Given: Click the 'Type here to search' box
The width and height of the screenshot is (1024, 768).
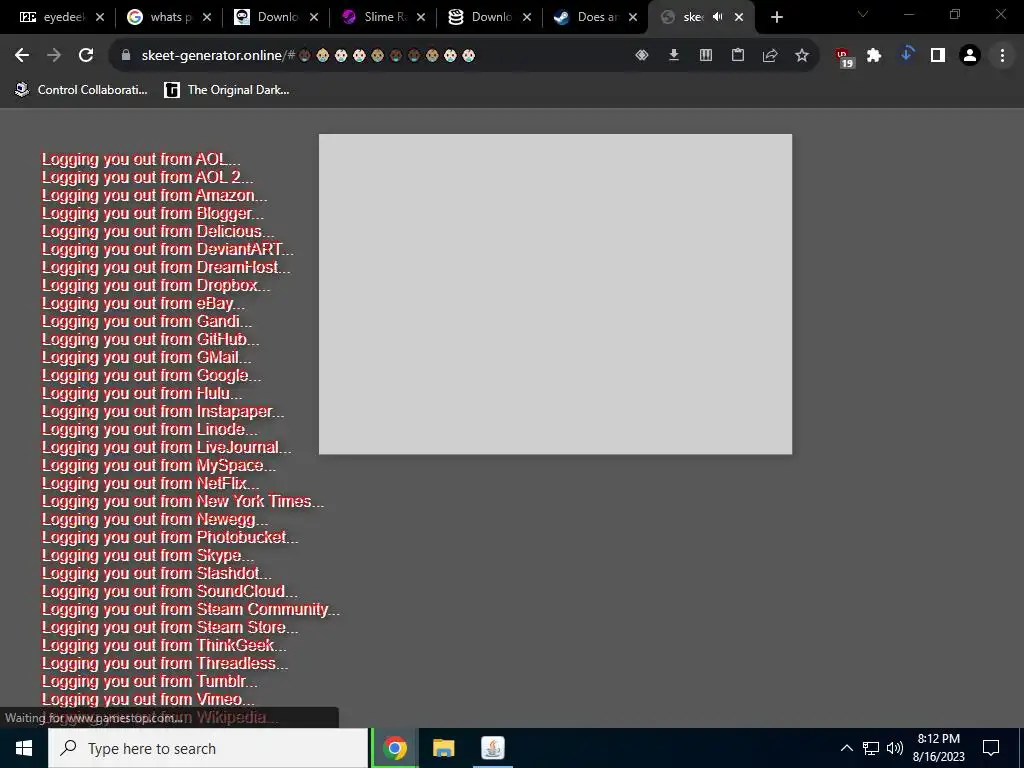Looking at the screenshot, I should (x=208, y=748).
